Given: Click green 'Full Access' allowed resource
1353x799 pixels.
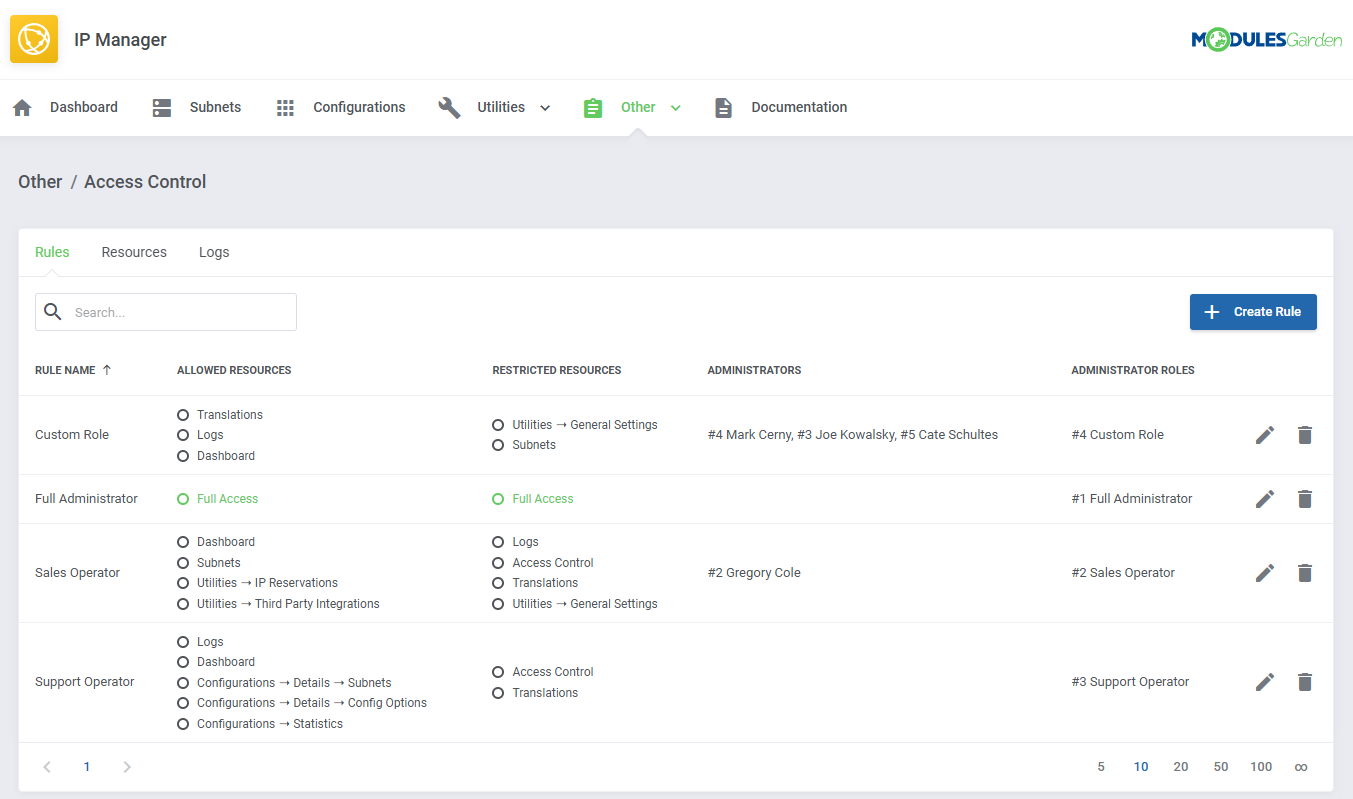Looking at the screenshot, I should (x=227, y=499).
